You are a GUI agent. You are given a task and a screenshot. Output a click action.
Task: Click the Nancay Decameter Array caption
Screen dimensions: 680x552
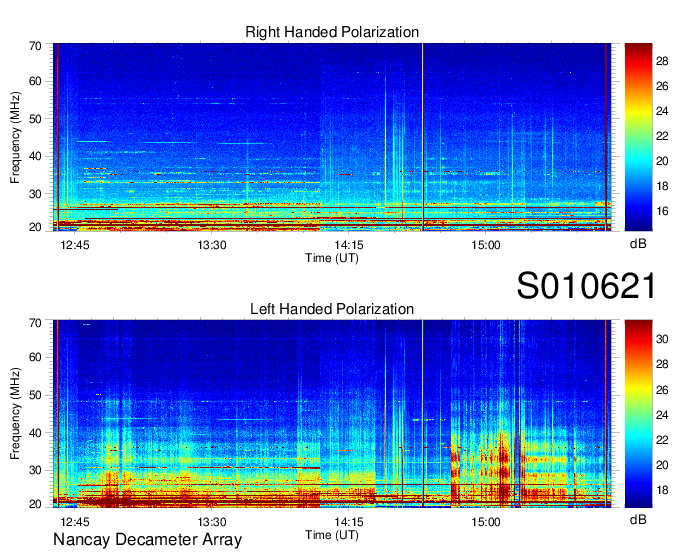tap(147, 539)
